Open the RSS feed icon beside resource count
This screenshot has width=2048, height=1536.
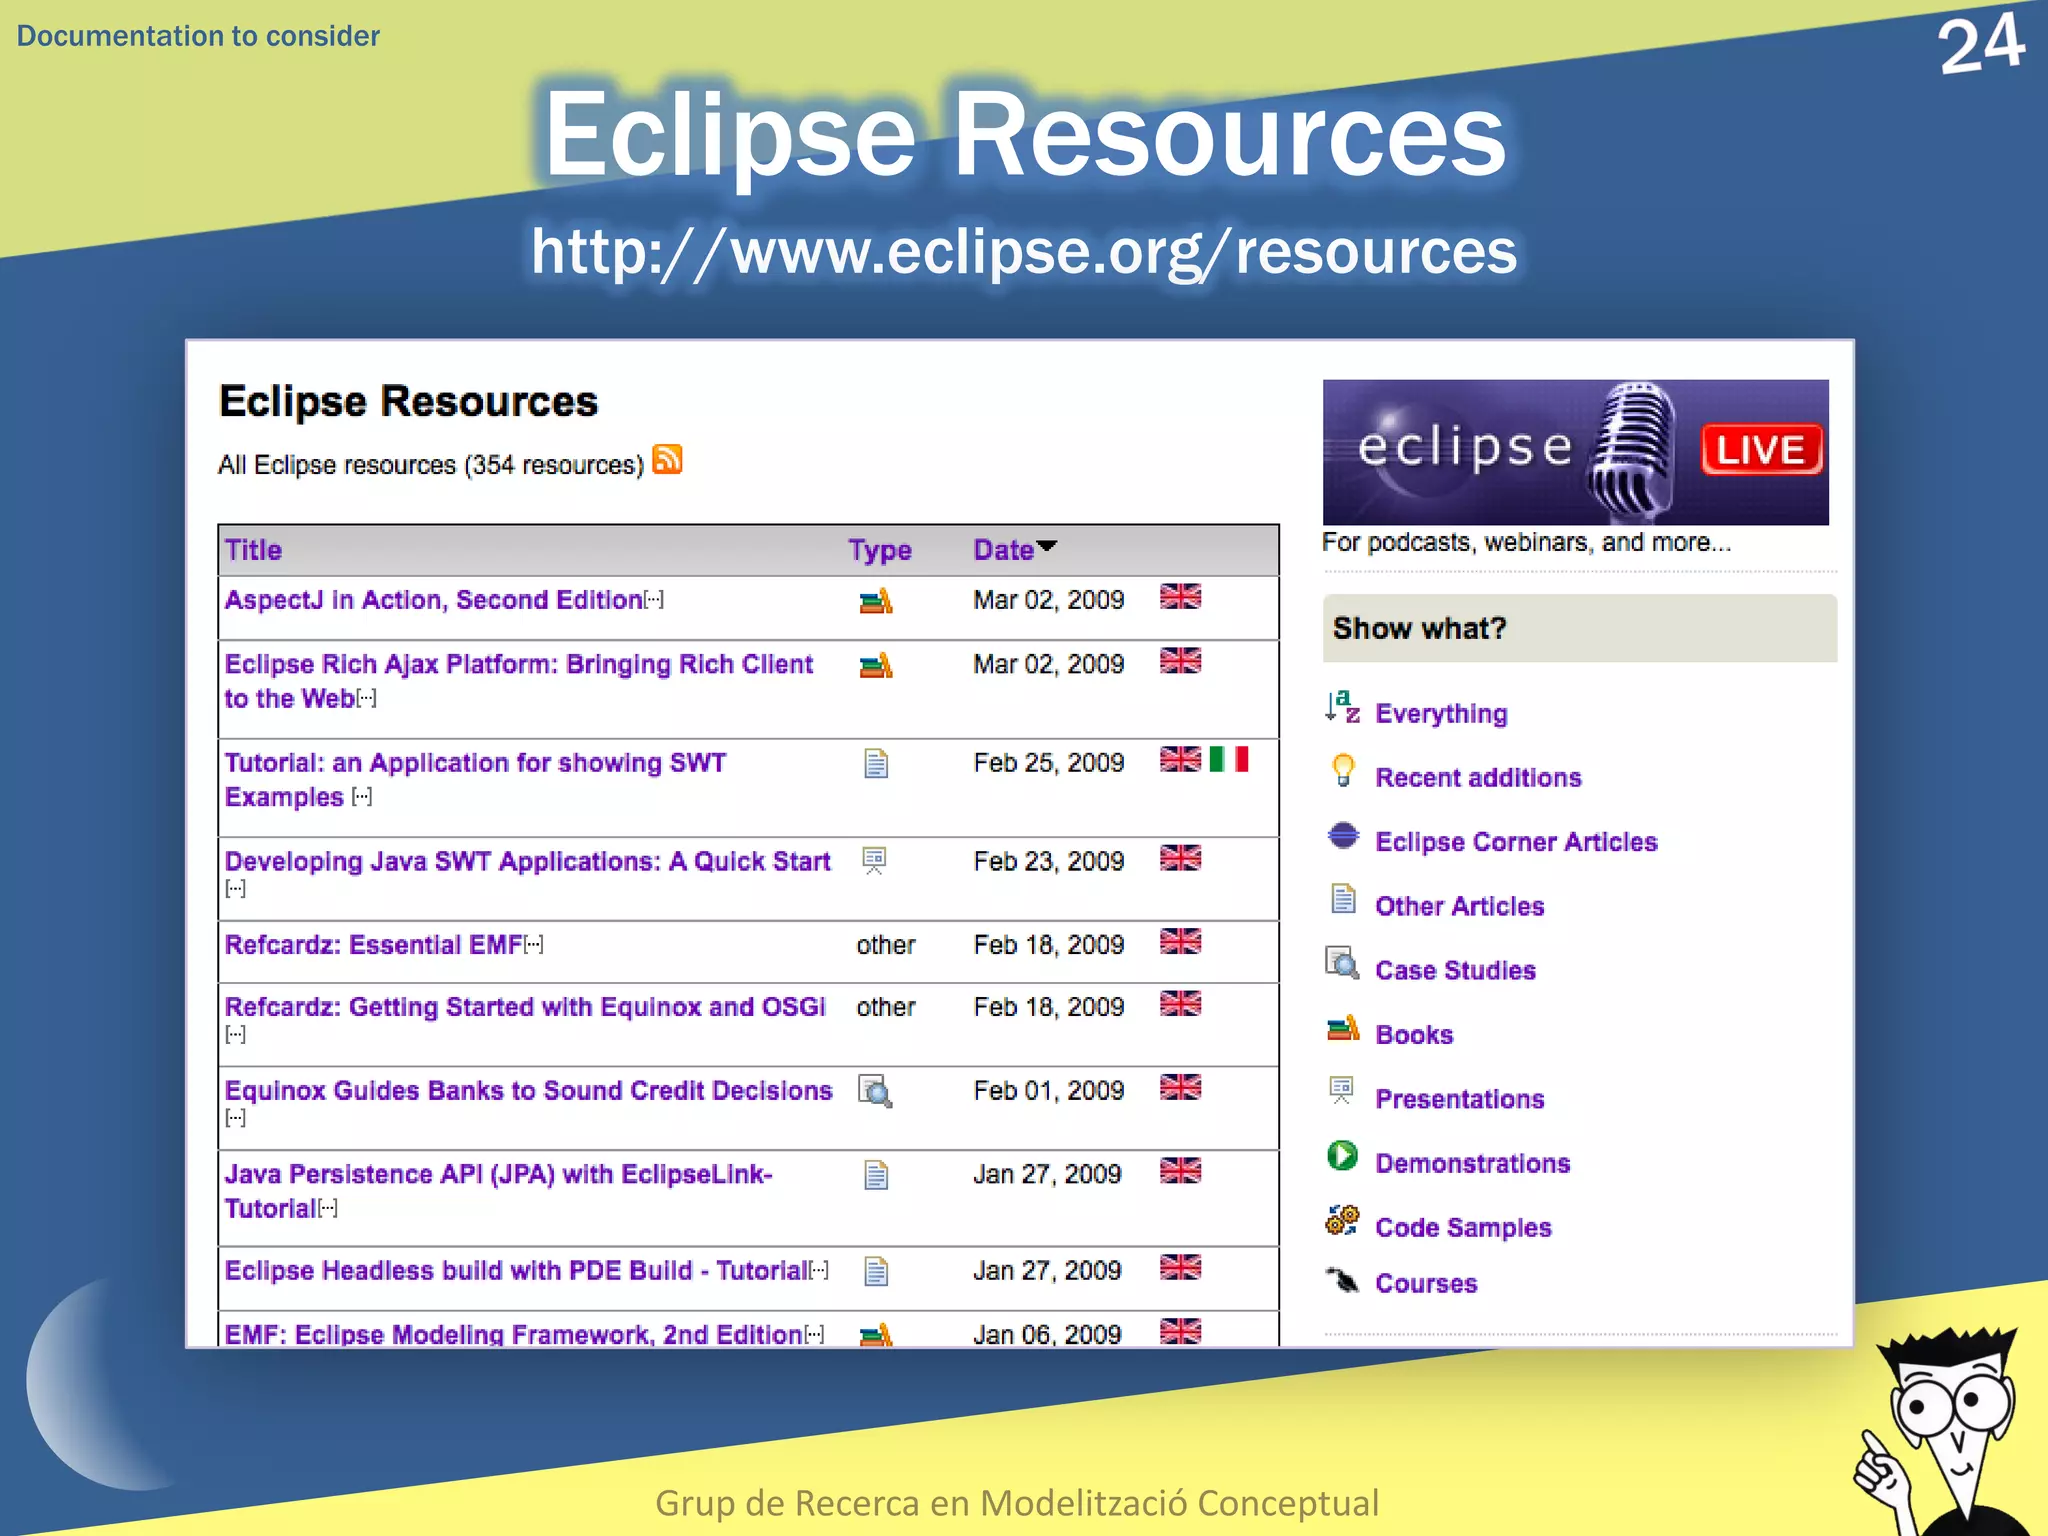[x=667, y=459]
